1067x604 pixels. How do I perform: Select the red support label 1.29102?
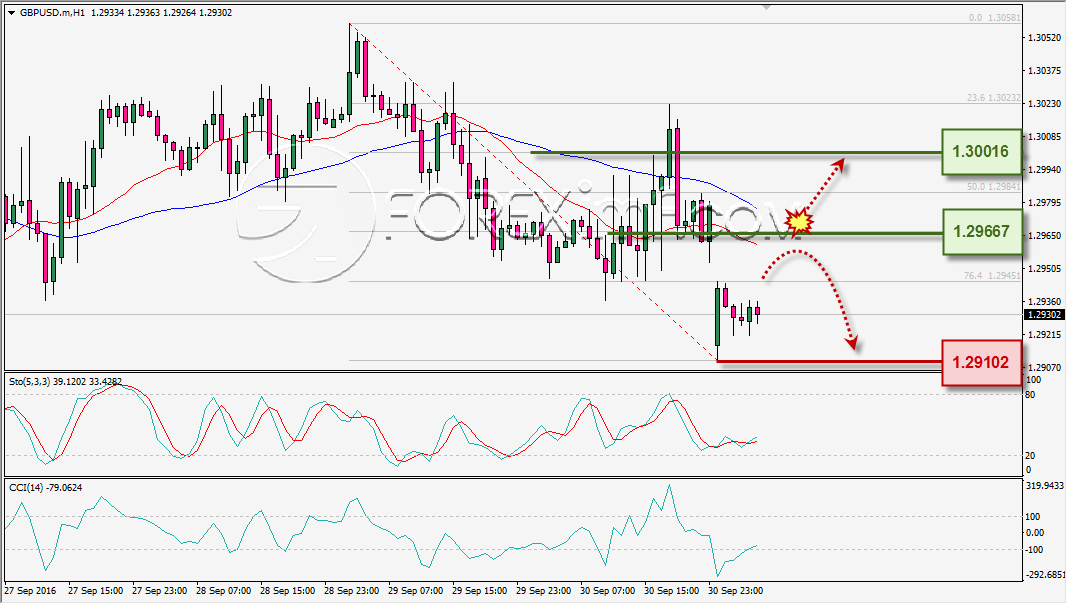pyautogui.click(x=981, y=363)
